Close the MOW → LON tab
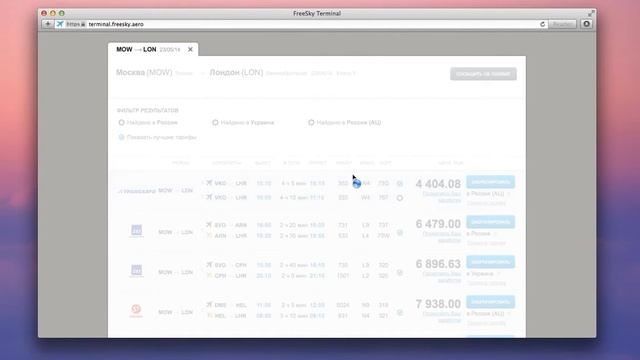Screen dimensions: 640x360 coord(190,49)
